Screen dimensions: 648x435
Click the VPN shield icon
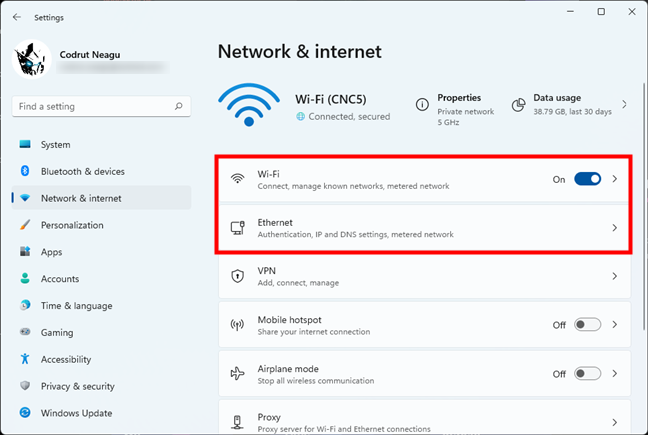coord(237,276)
